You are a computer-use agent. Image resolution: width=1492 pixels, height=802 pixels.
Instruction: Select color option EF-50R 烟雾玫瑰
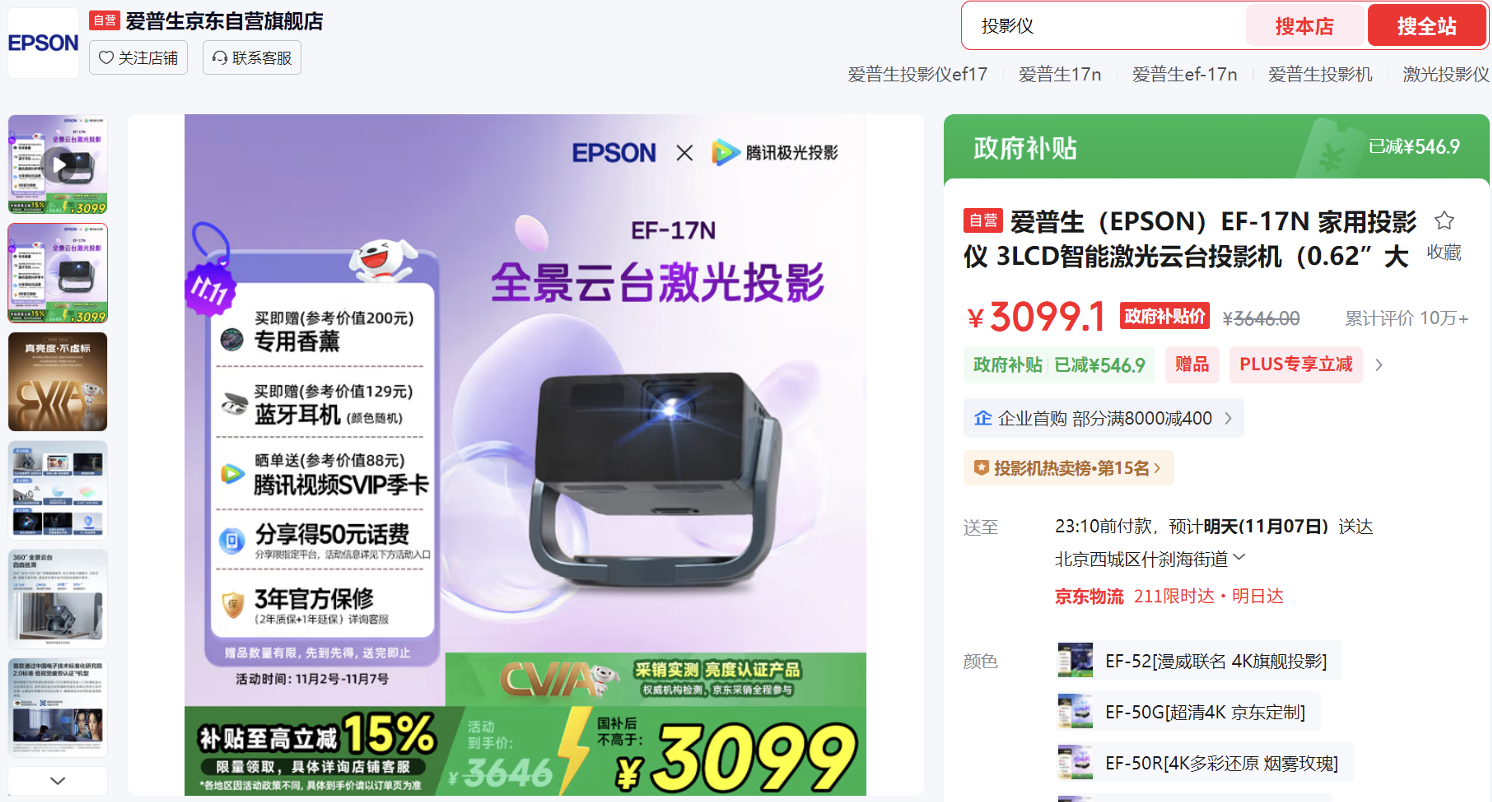pyautogui.click(x=1204, y=762)
